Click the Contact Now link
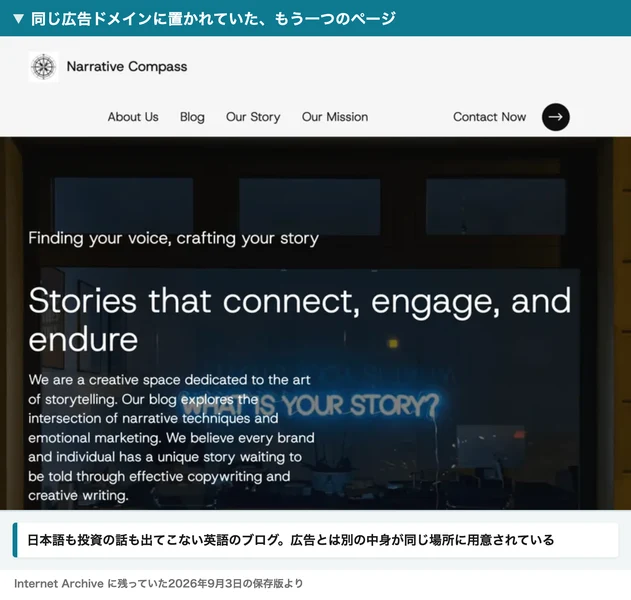The image size is (631, 600). click(489, 117)
